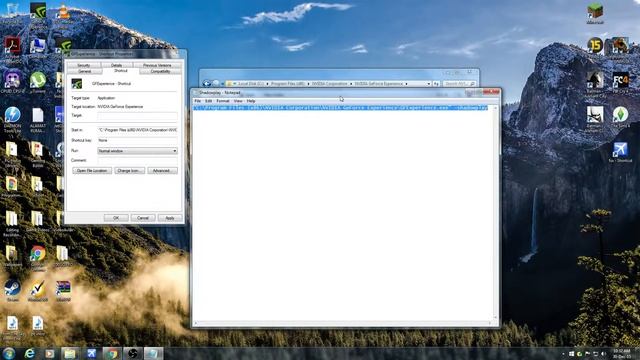
Task: Open the fsx Shortcut airplane desktop icon
Action: (x=620, y=150)
